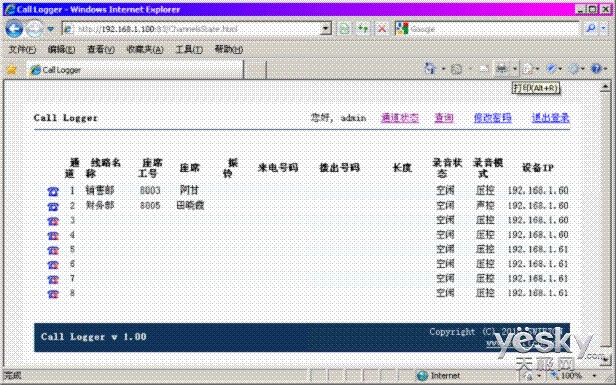Expand the Tools gear dropdown arrow
616x385 pixels.
click(x=583, y=69)
